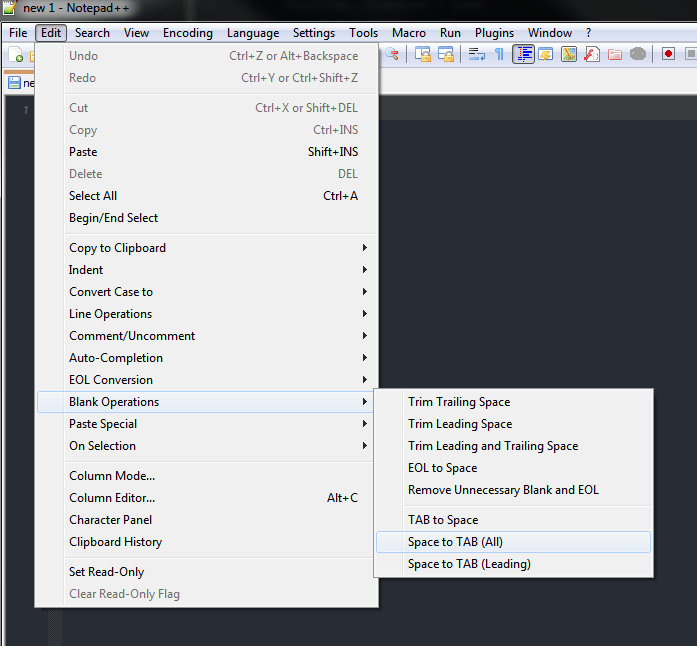The image size is (697, 646).
Task: Expand the Paste Special submenu
Action: point(207,424)
